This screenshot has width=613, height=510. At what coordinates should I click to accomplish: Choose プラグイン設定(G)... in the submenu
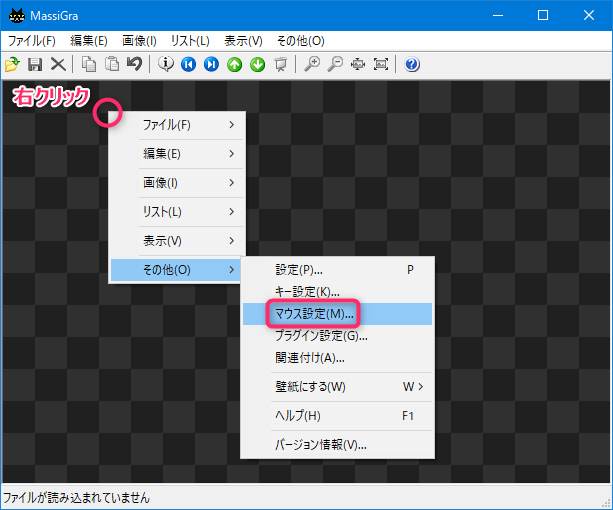(x=337, y=336)
